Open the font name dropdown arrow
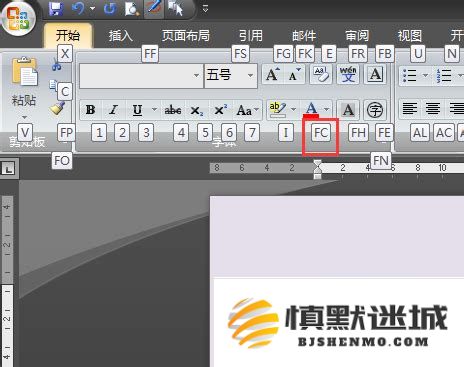Viewport: 464px width, 367px height. (x=197, y=76)
